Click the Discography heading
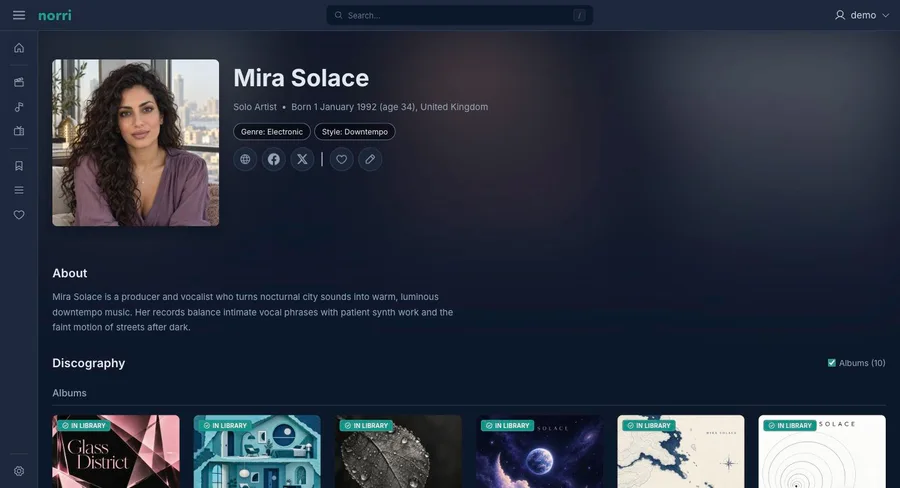 pos(88,363)
